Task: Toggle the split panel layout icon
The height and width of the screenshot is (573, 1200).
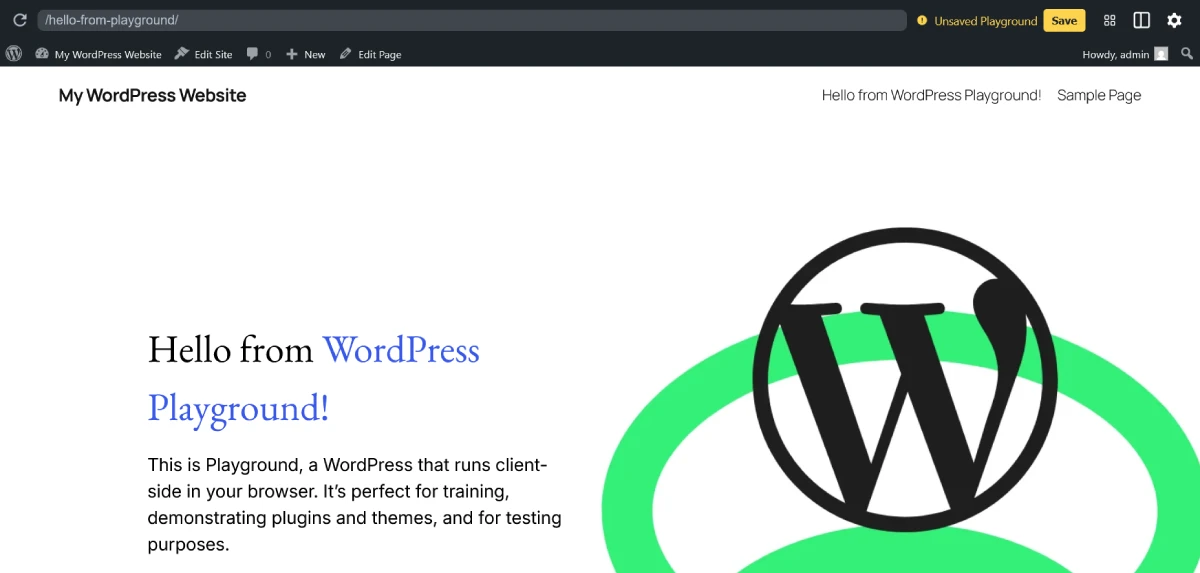Action: tap(1141, 21)
